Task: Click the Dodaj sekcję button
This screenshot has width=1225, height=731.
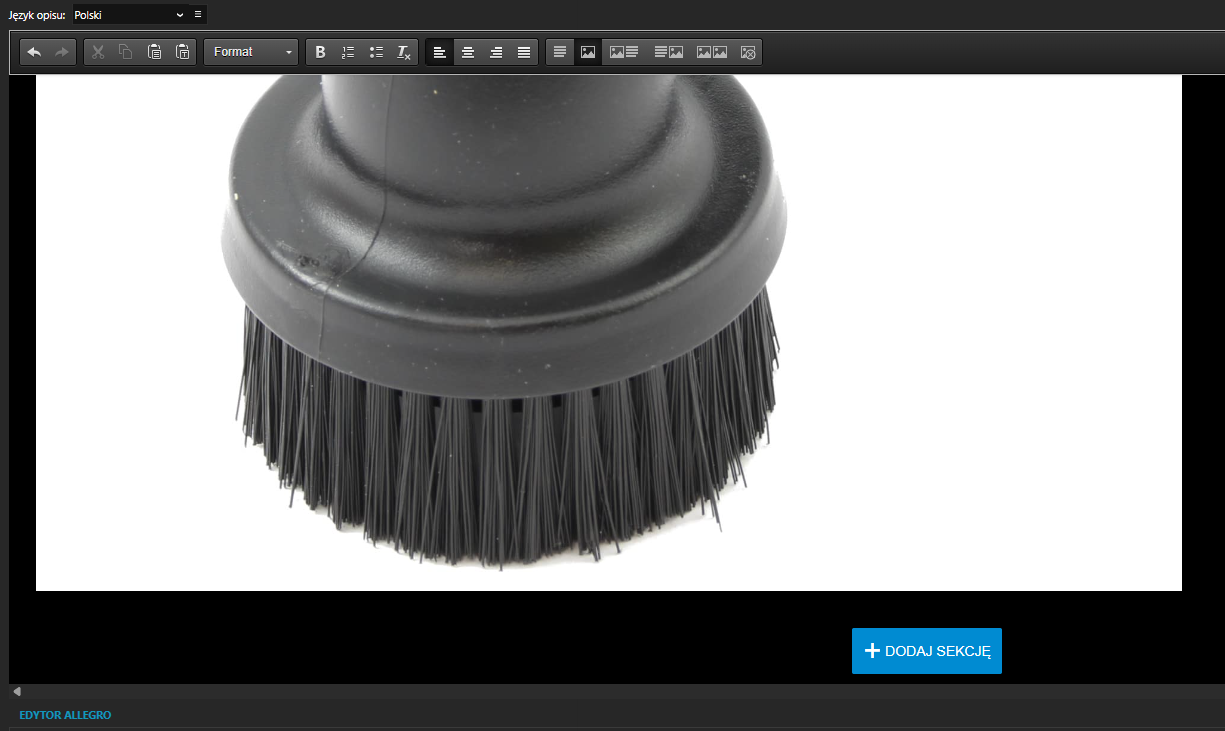Action: [926, 651]
